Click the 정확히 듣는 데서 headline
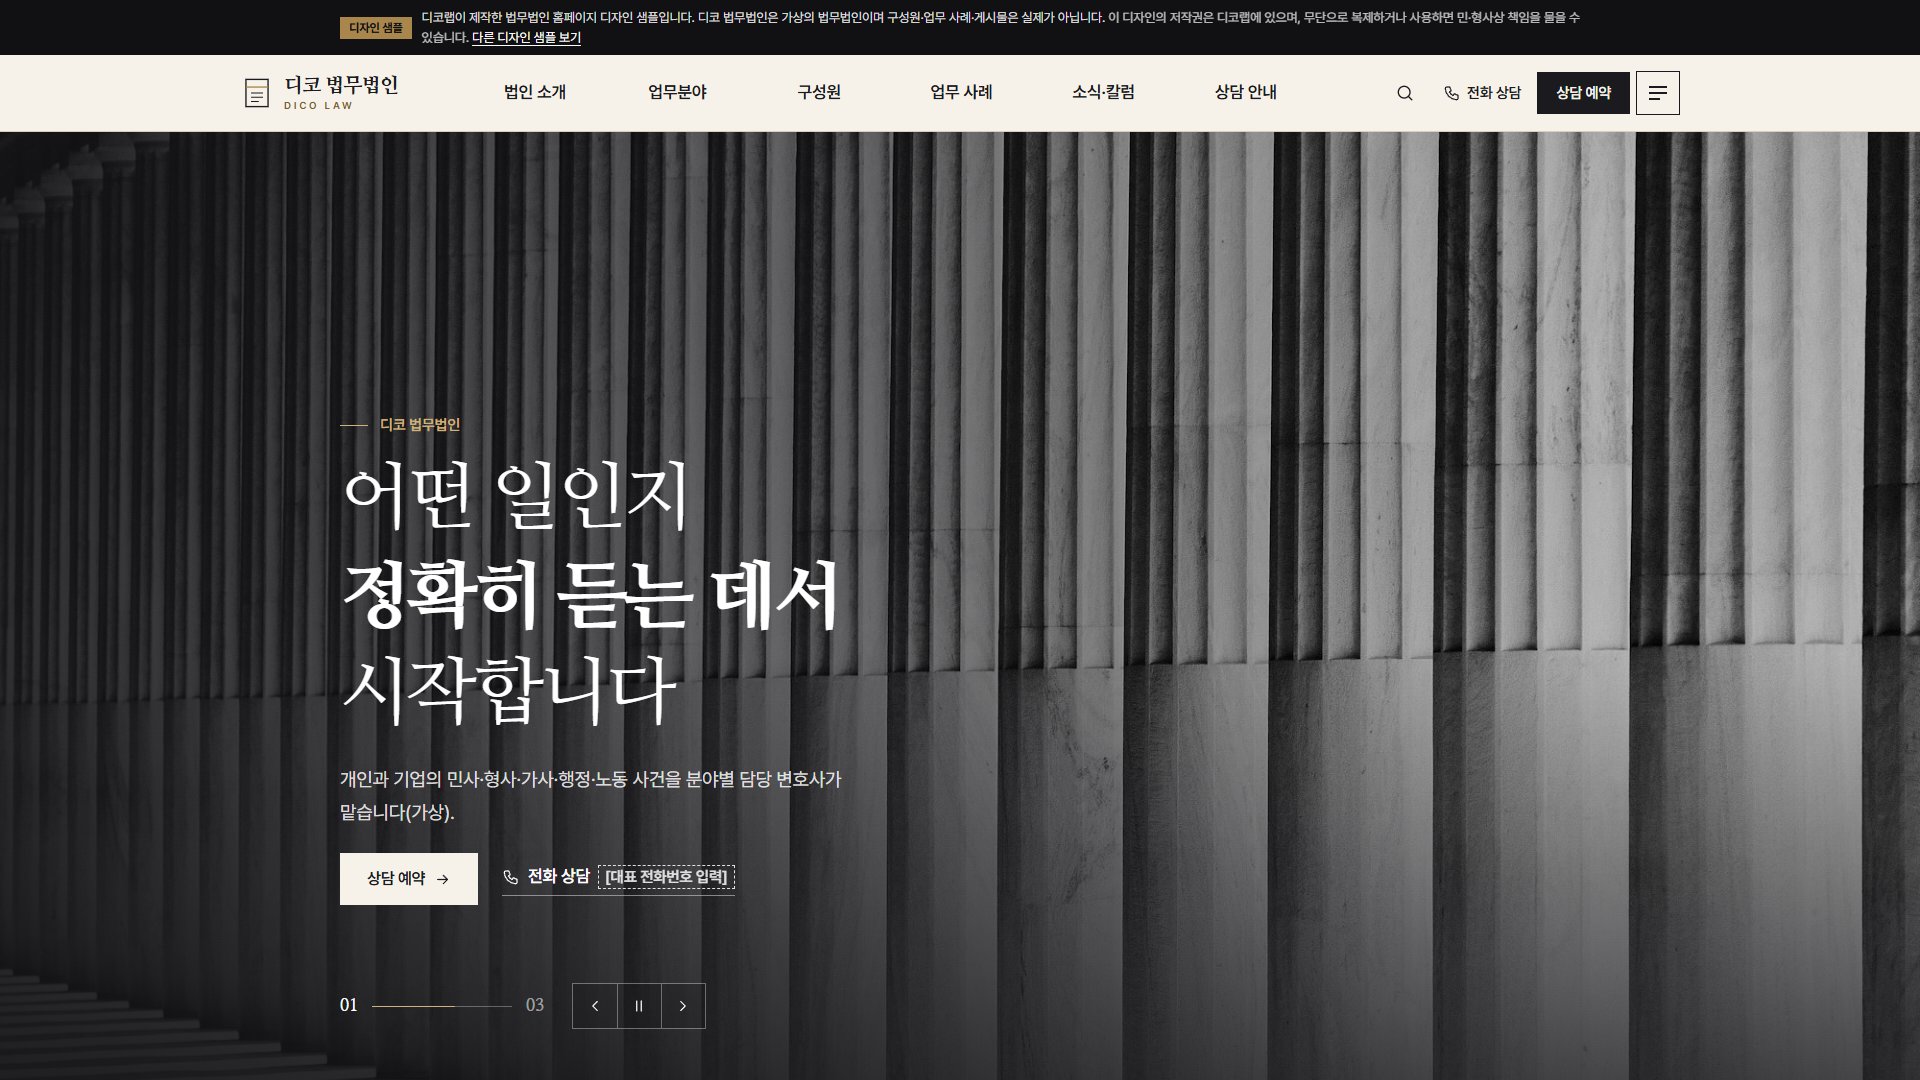 [590, 595]
